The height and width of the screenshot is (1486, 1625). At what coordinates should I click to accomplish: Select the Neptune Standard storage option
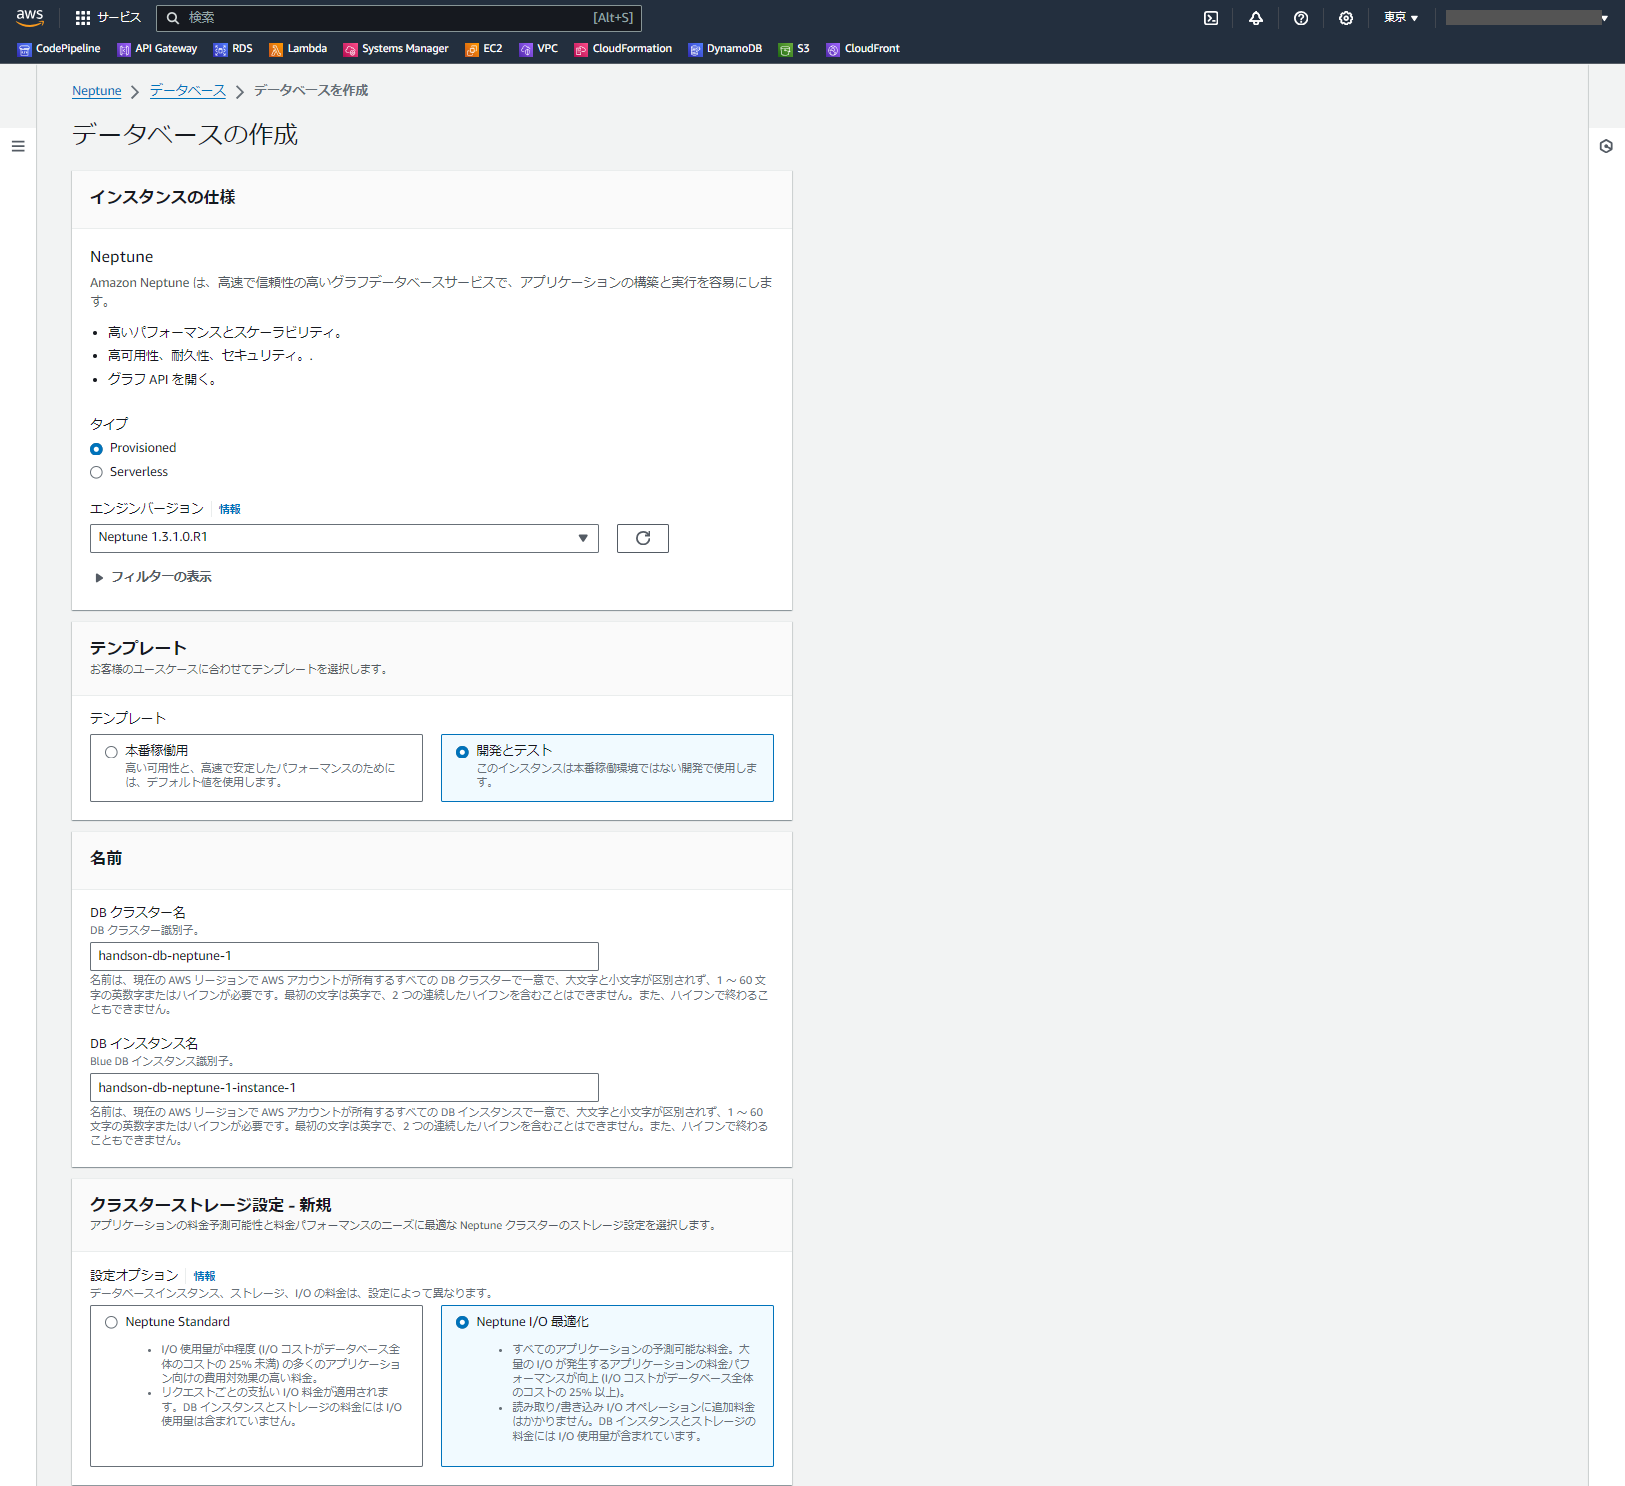[256, 1386]
